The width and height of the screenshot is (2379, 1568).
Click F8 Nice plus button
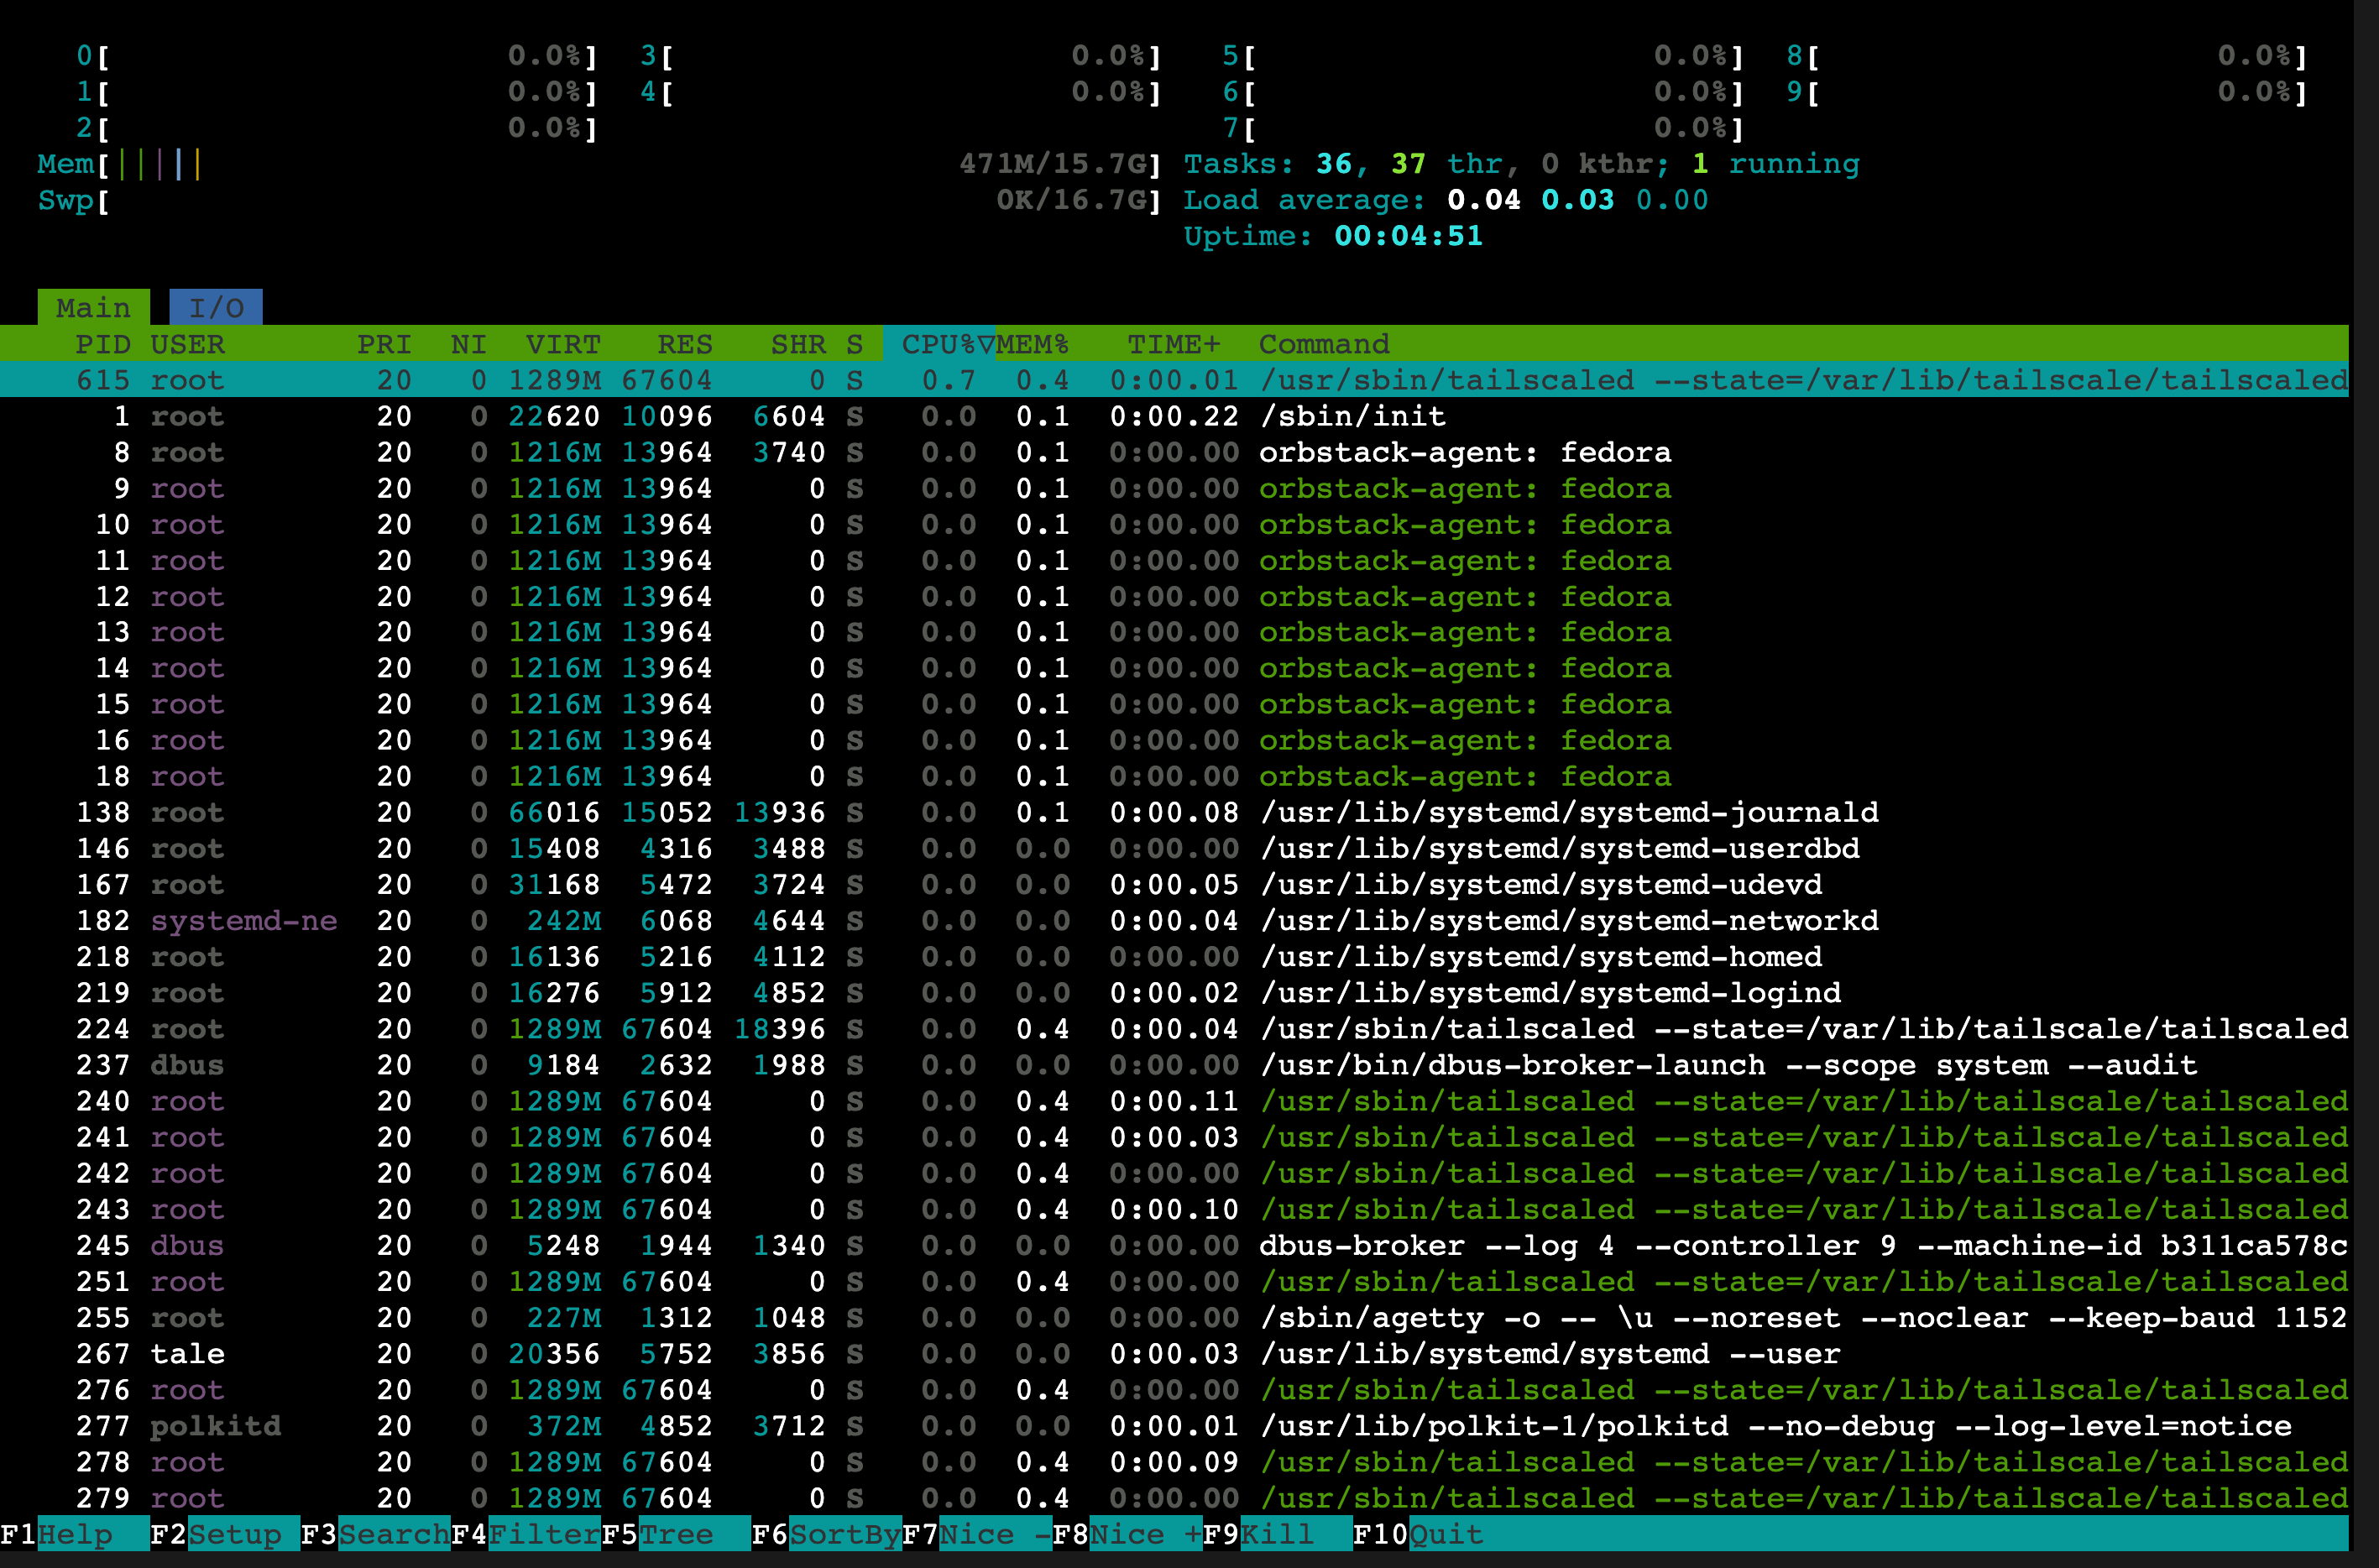point(1145,1534)
